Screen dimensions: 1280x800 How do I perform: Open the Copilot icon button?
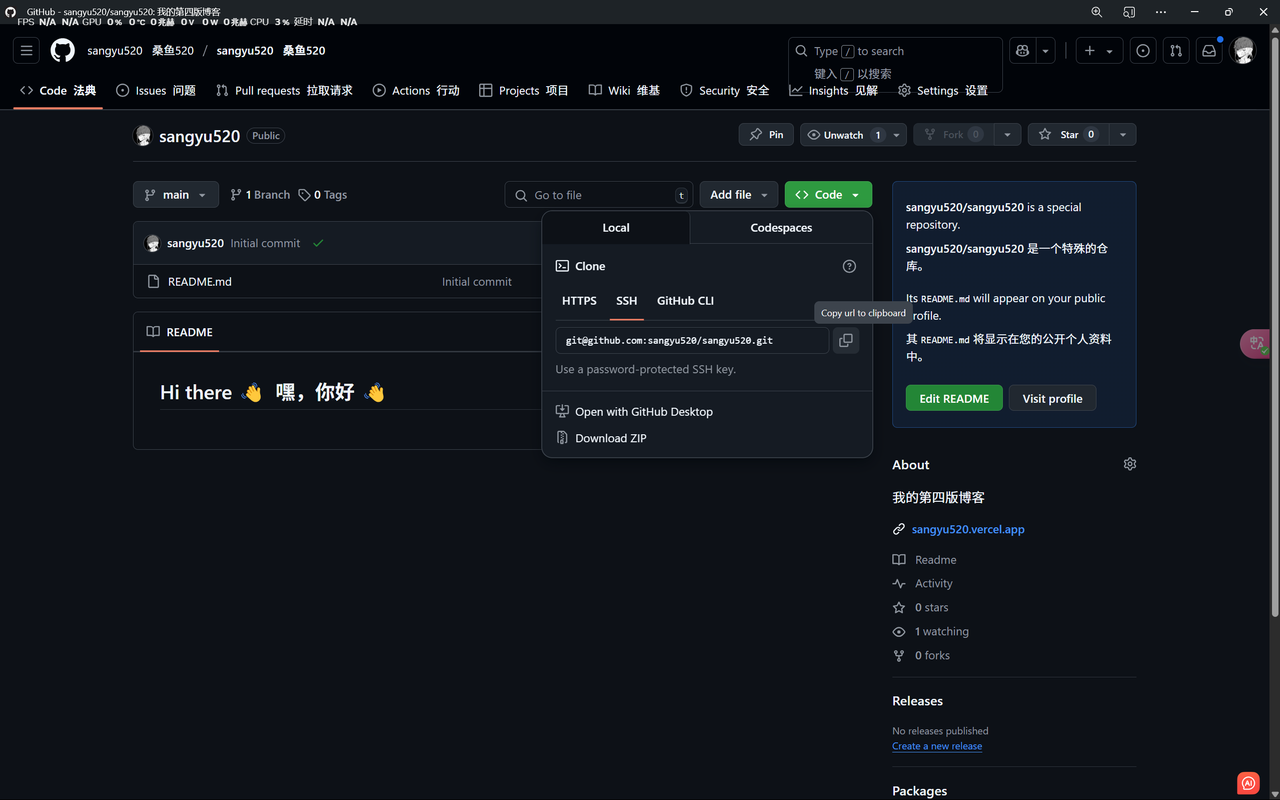1022,50
